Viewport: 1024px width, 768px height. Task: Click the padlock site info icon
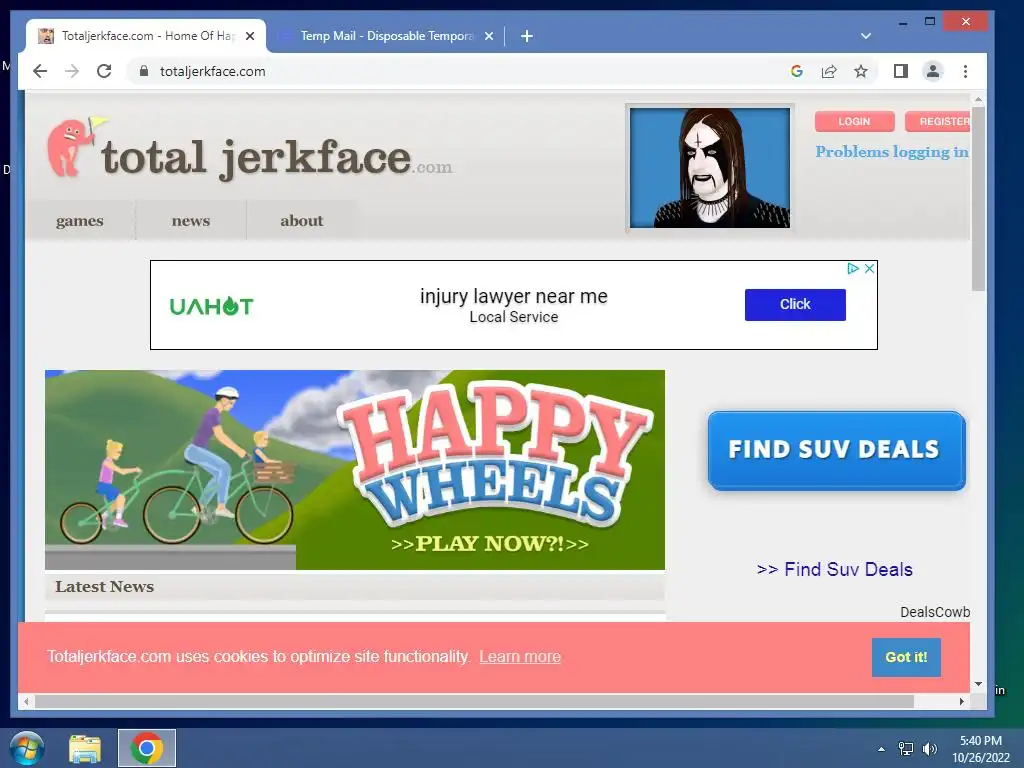pos(144,71)
